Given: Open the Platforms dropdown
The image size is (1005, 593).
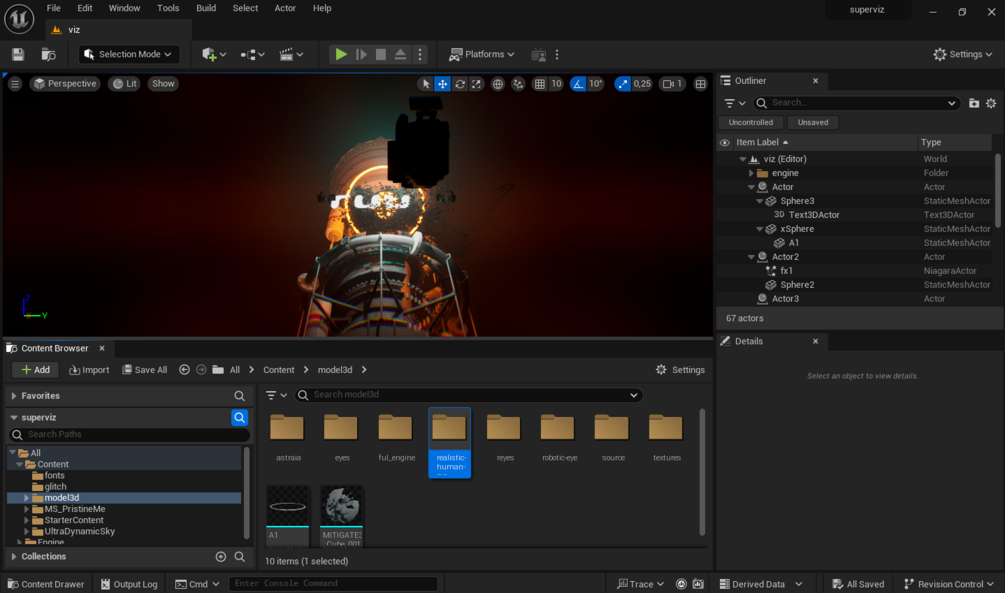Looking at the screenshot, I should tap(482, 54).
